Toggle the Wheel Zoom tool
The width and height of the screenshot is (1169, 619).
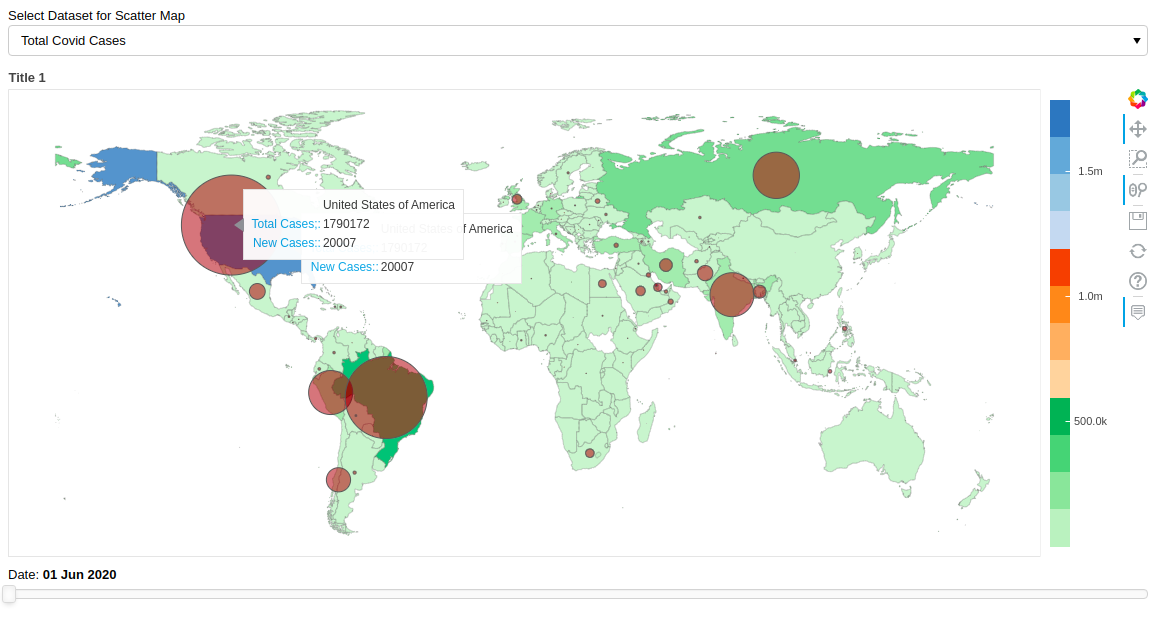point(1137,189)
